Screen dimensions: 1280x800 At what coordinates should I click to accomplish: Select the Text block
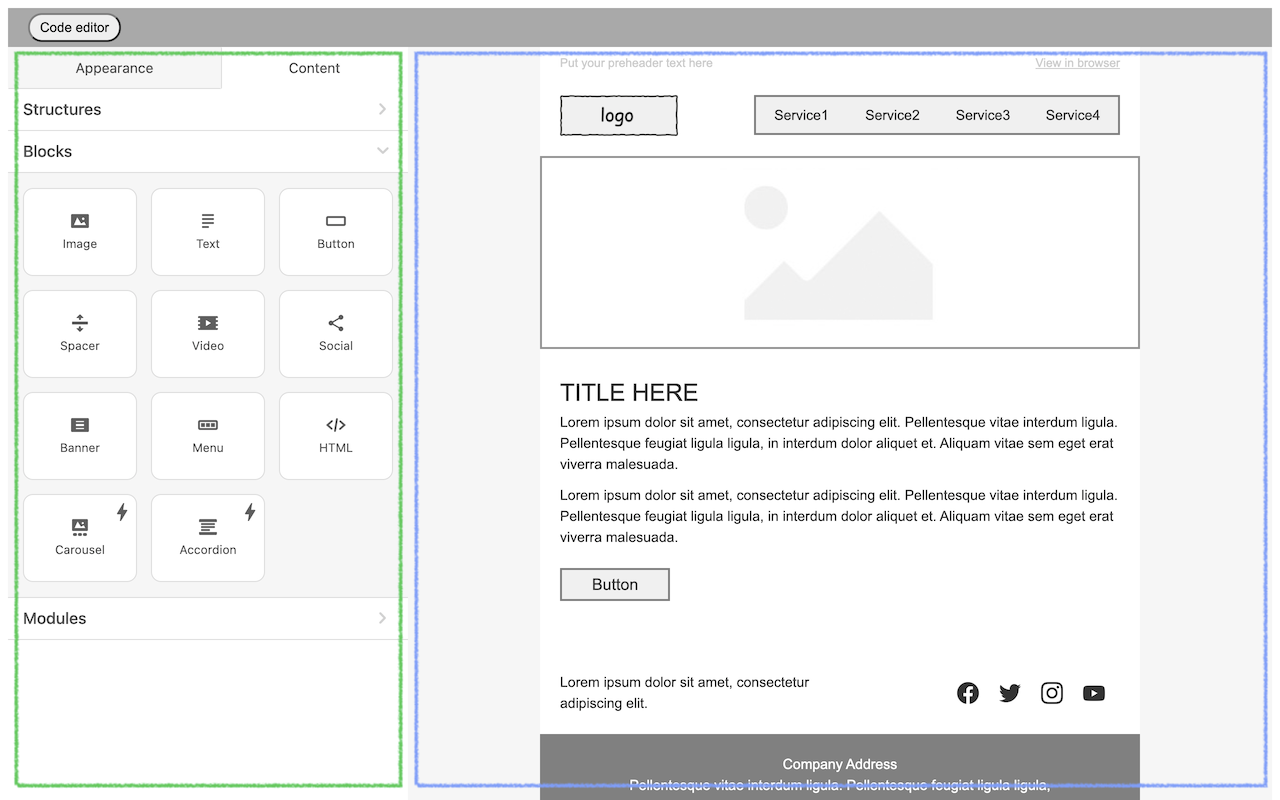coord(208,232)
